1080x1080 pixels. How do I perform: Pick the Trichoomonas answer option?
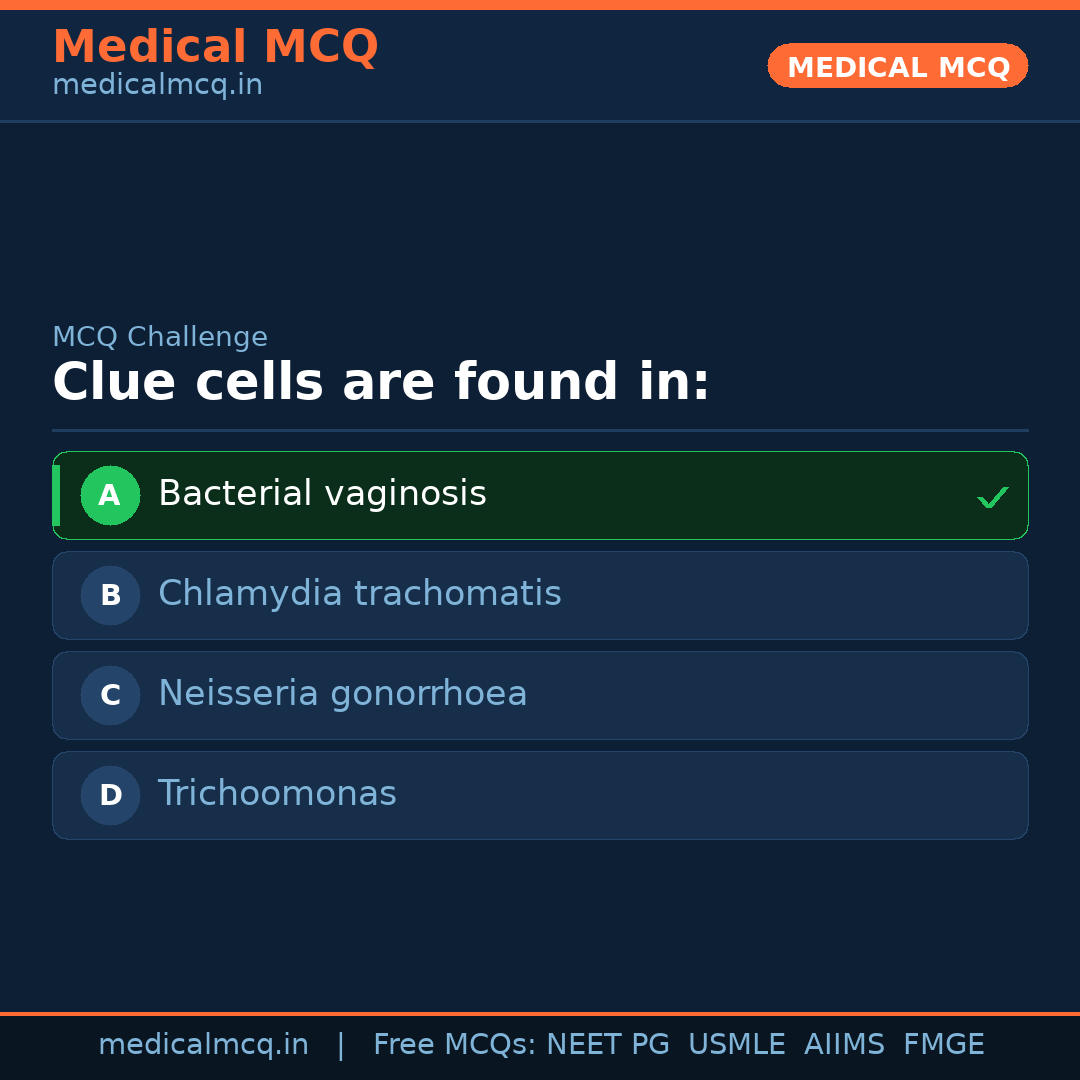click(277, 794)
